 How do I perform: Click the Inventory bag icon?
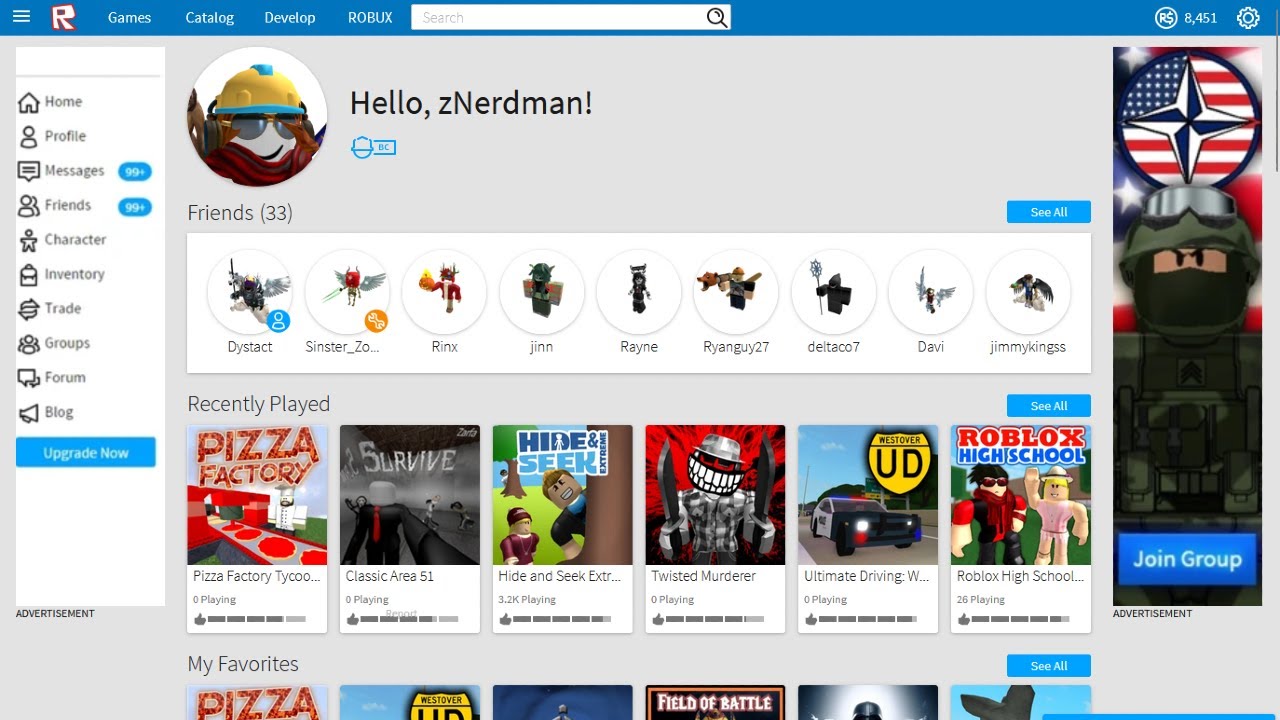[29, 274]
